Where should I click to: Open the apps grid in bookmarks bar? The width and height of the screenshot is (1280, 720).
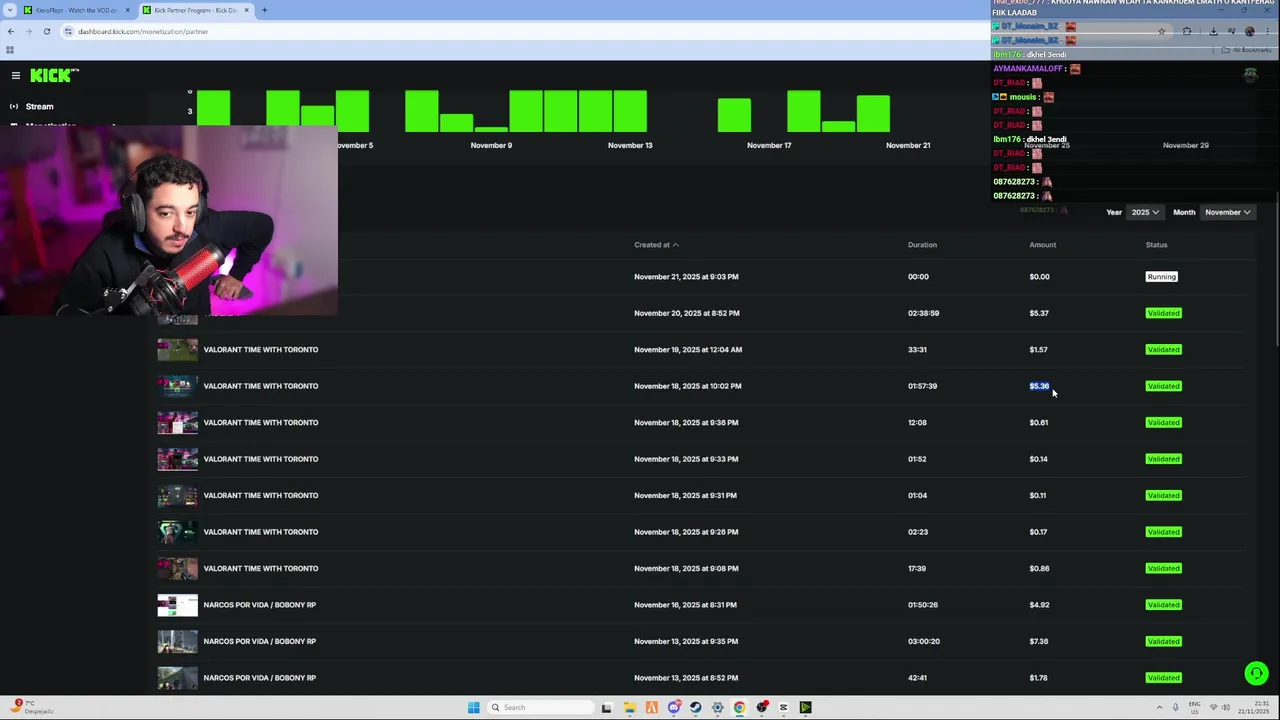[x=10, y=50]
